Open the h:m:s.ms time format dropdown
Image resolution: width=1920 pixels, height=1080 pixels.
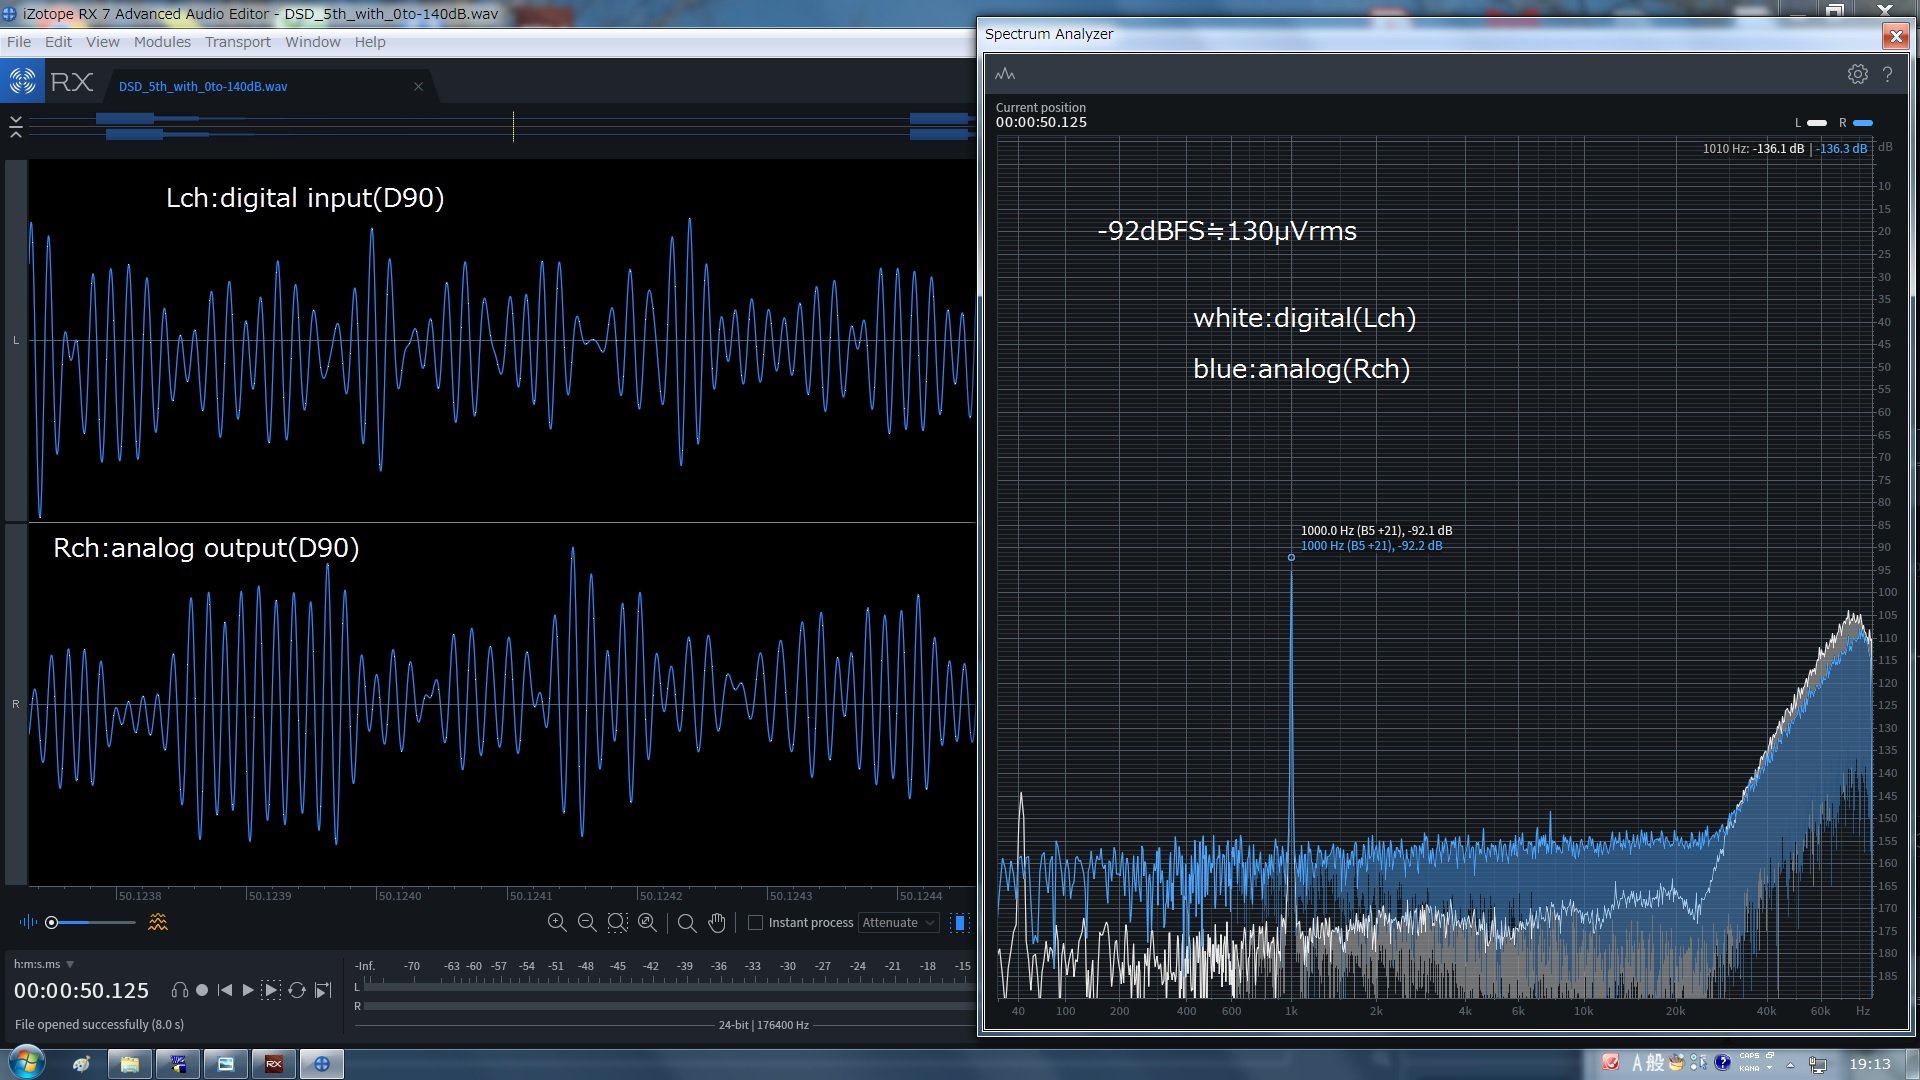coord(44,964)
